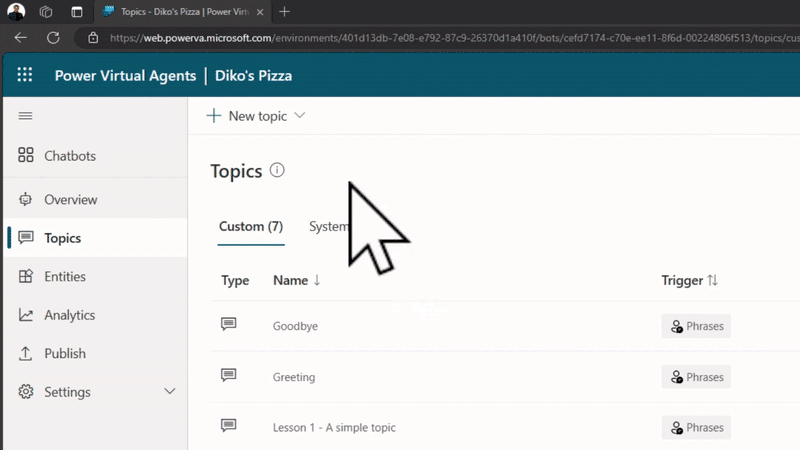Reload the page with refresh icon

pyautogui.click(x=53, y=38)
